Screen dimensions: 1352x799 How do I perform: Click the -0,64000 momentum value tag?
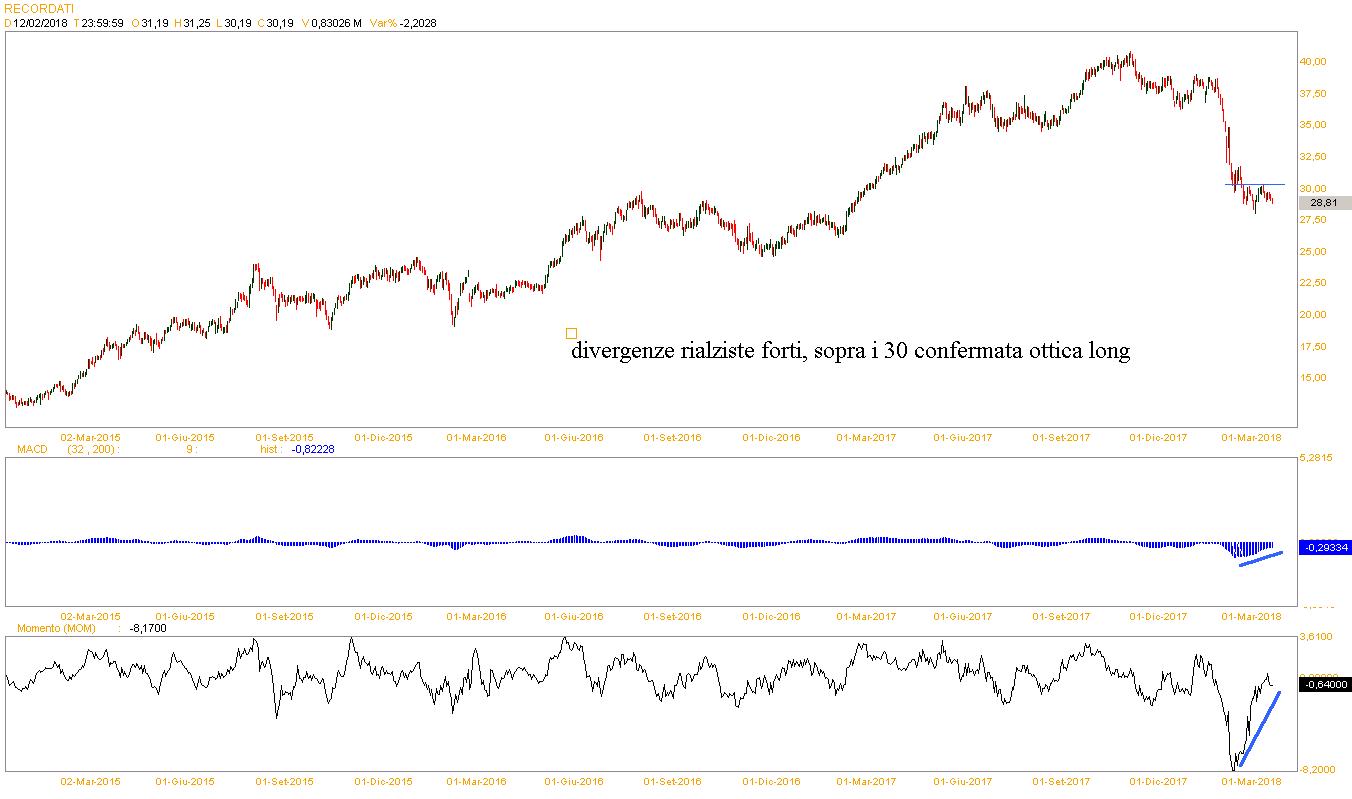point(1324,685)
